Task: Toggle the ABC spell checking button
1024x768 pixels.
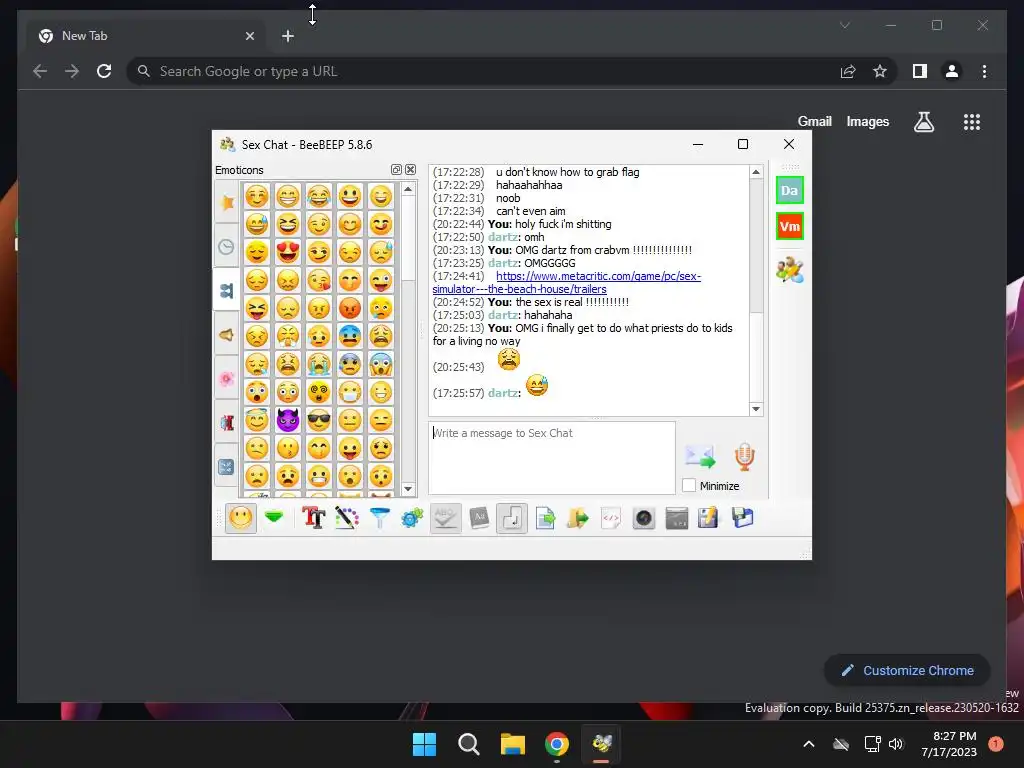Action: (x=445, y=519)
